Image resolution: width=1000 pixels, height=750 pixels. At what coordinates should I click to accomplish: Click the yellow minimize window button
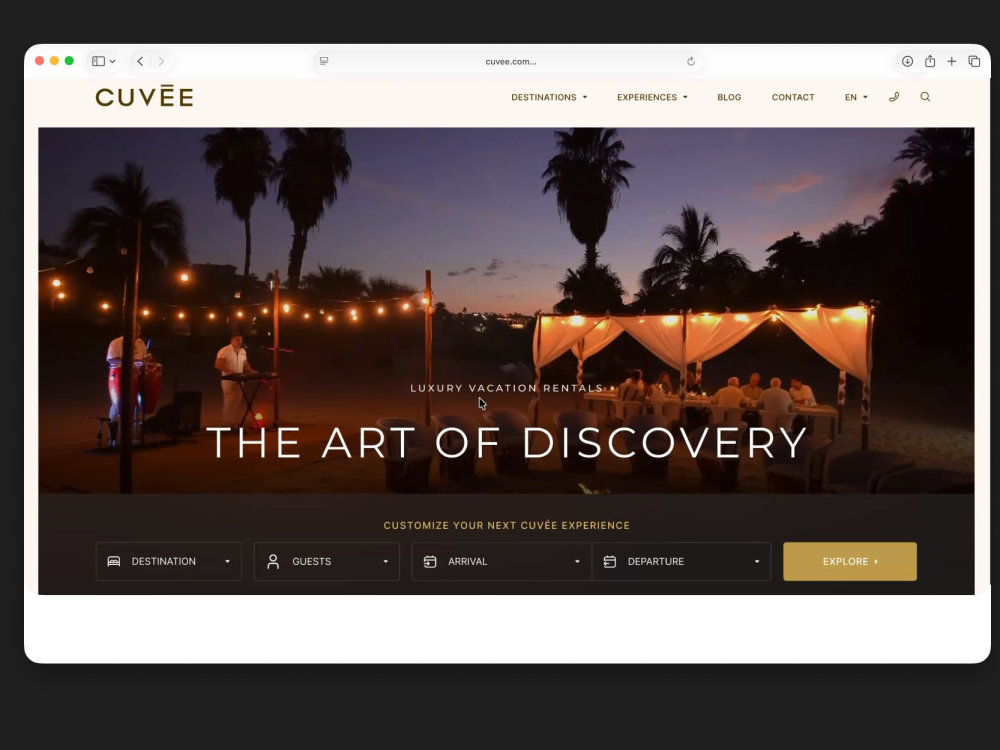pos(54,61)
